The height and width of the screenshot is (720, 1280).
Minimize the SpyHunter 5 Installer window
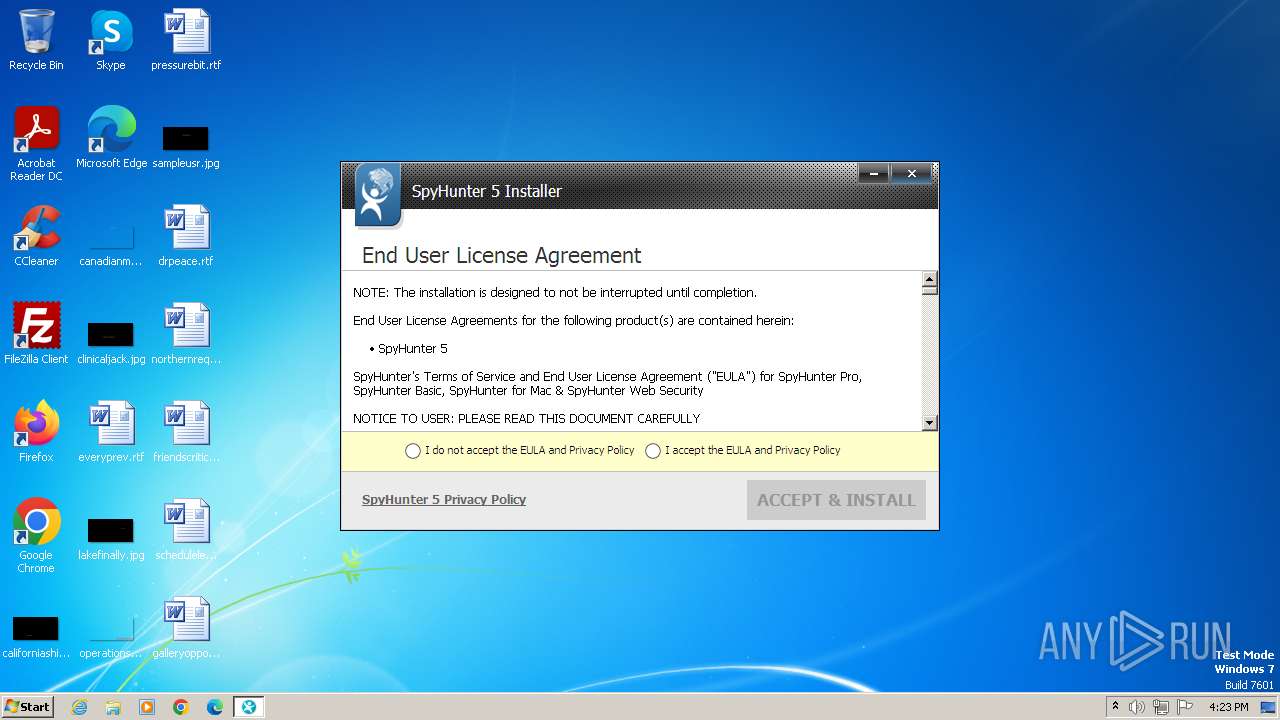pos(874,174)
